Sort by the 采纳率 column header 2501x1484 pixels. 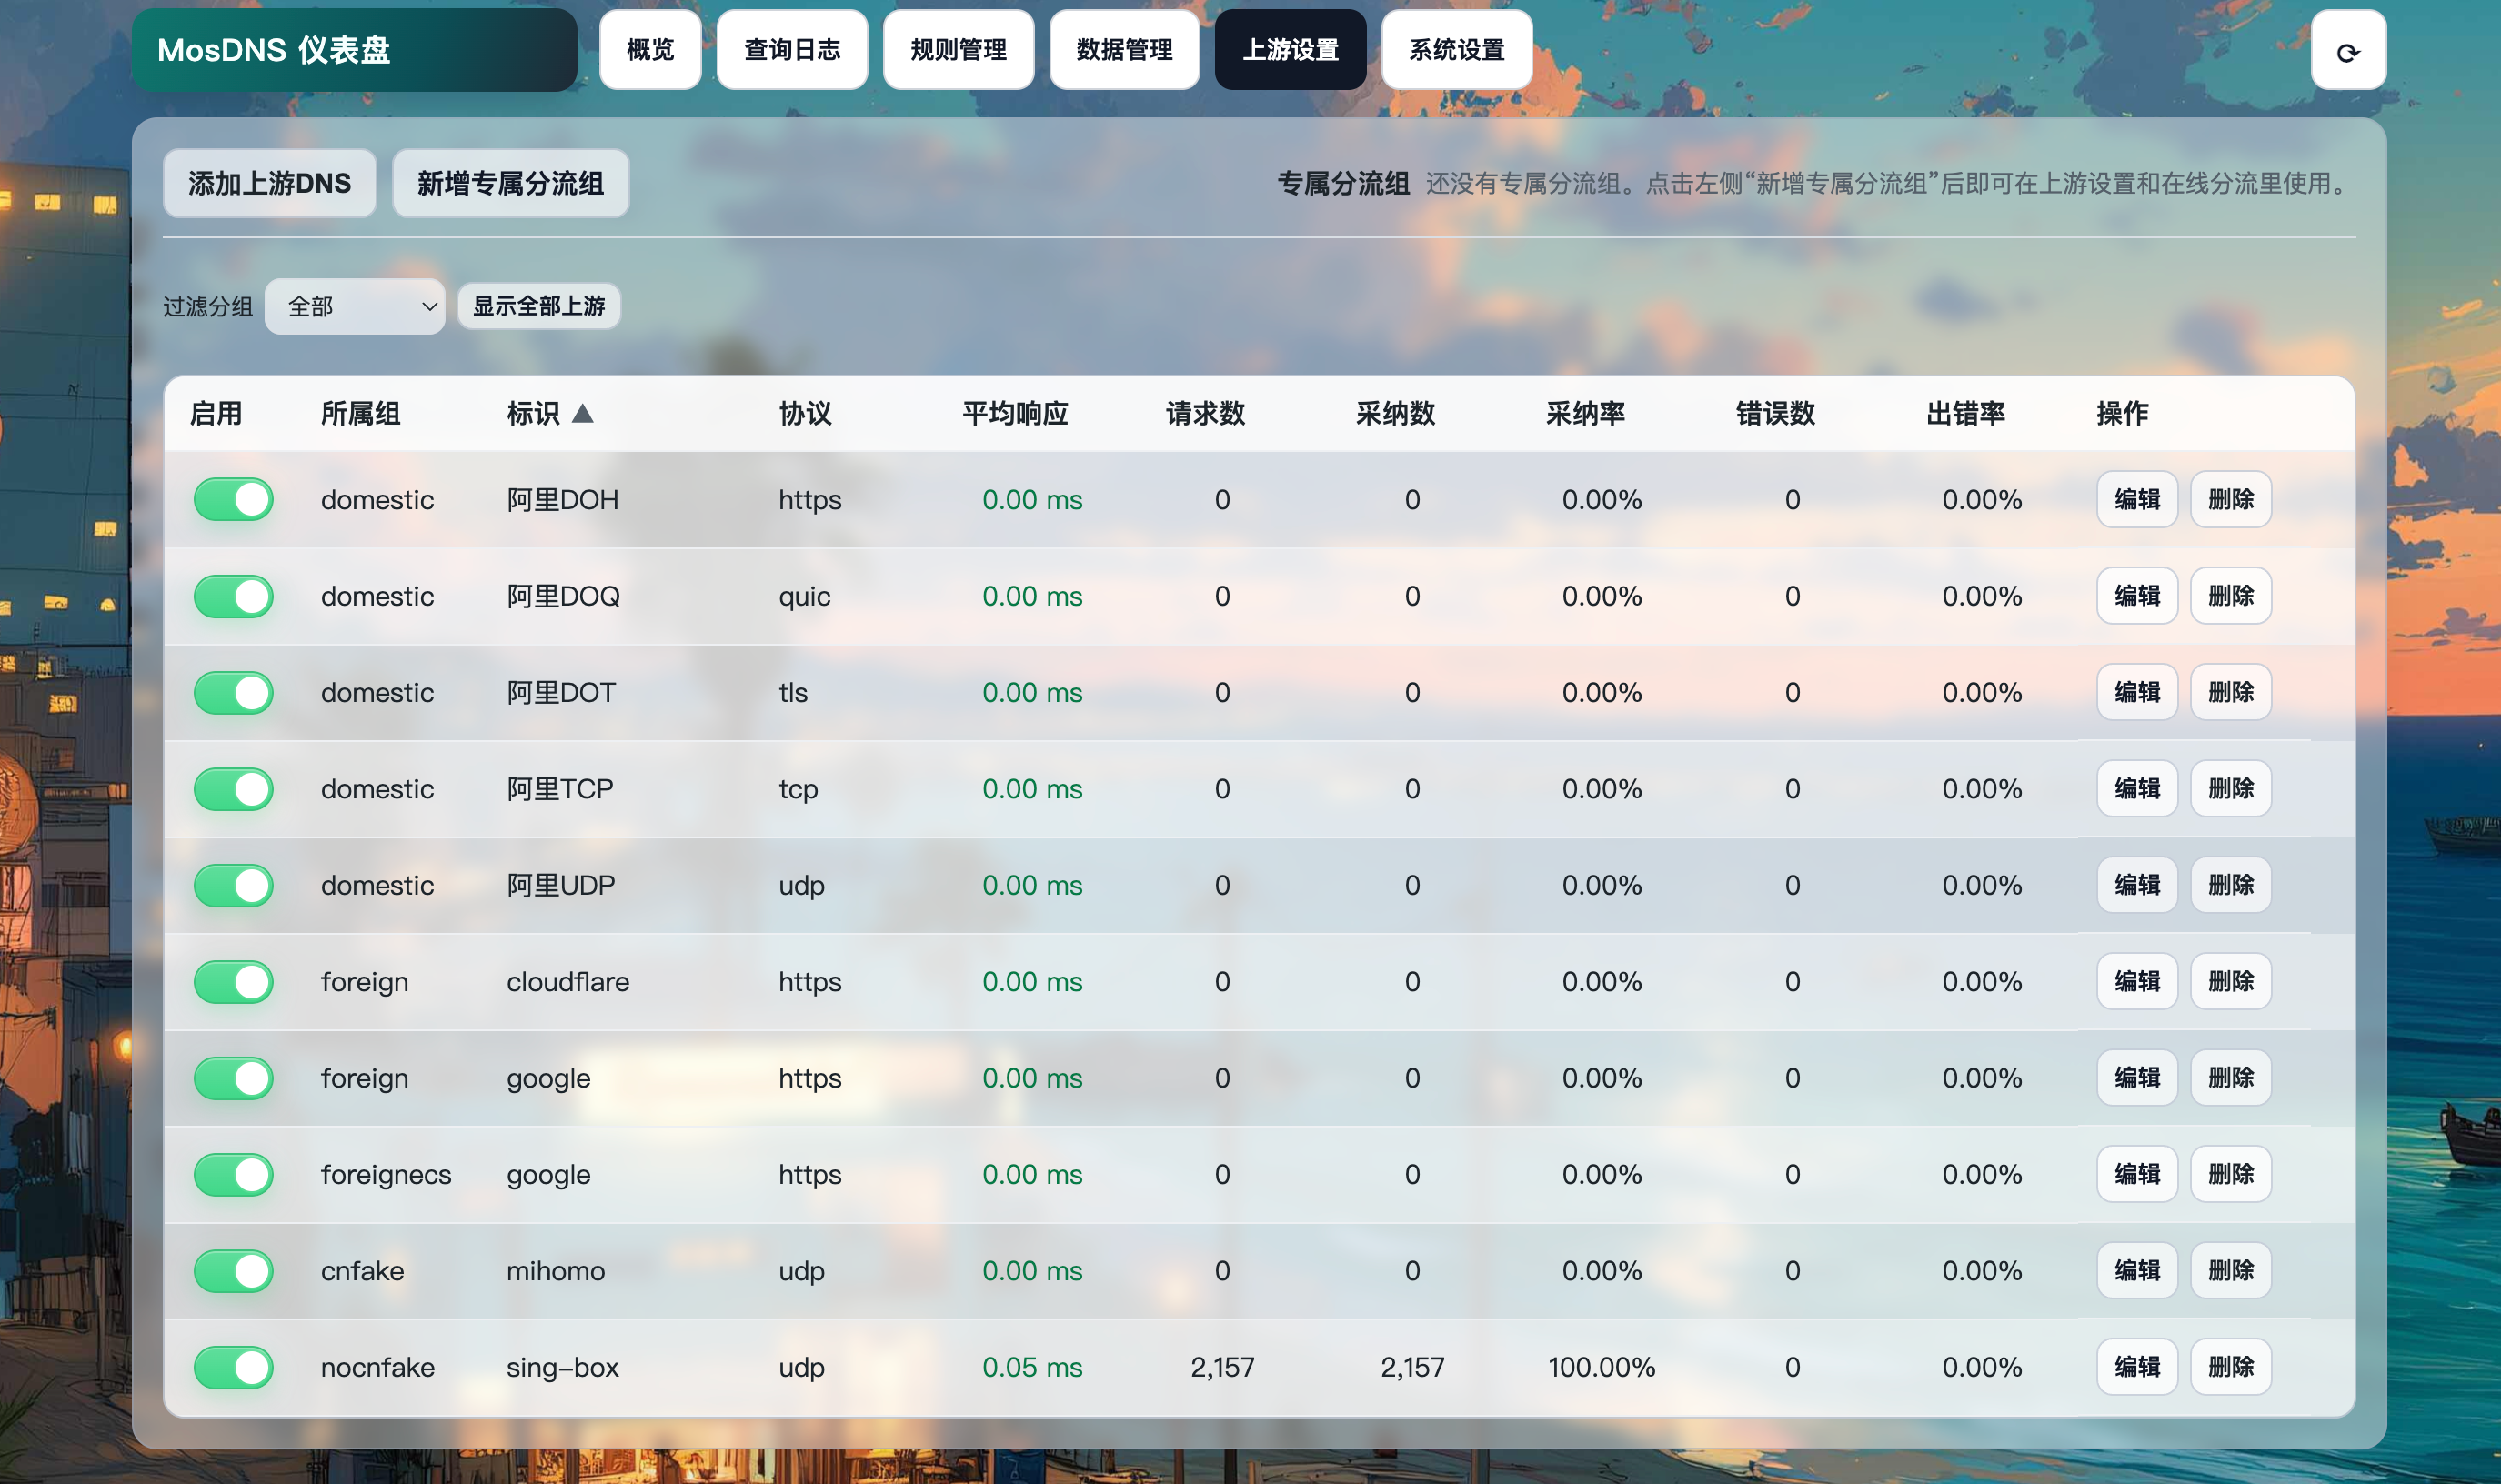click(x=1585, y=414)
